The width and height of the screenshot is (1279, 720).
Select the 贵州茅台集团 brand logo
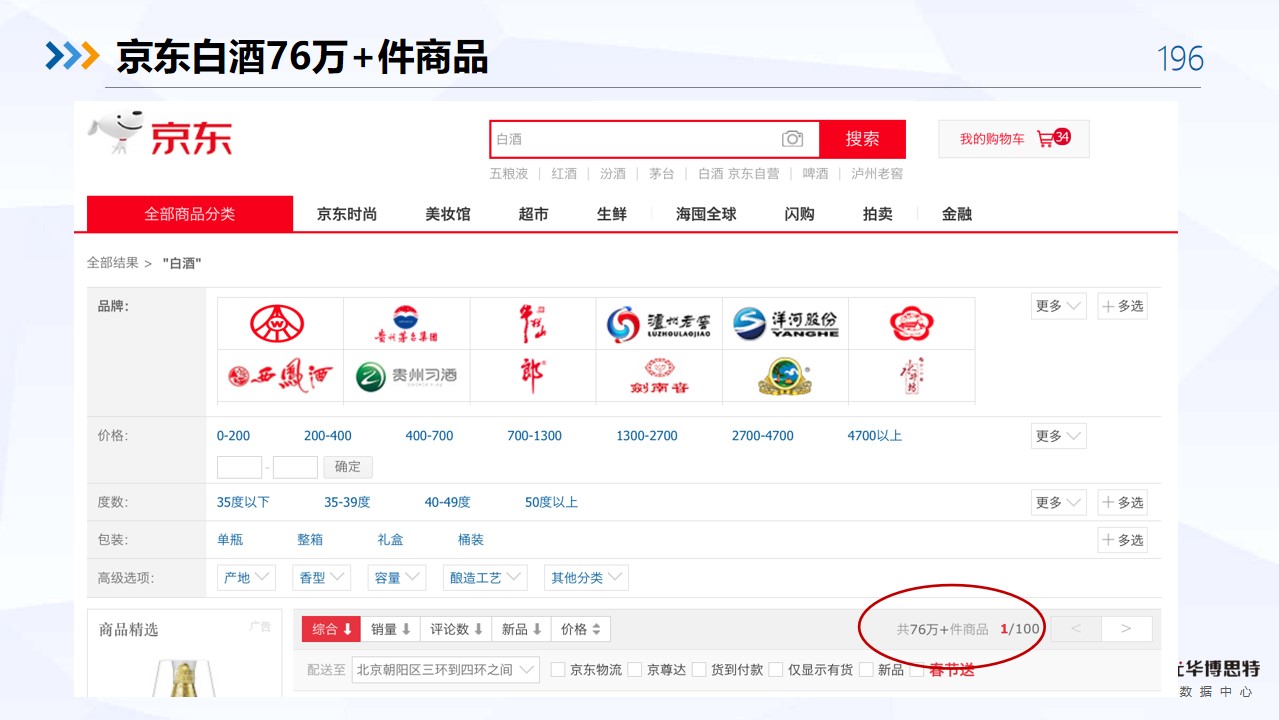(406, 324)
